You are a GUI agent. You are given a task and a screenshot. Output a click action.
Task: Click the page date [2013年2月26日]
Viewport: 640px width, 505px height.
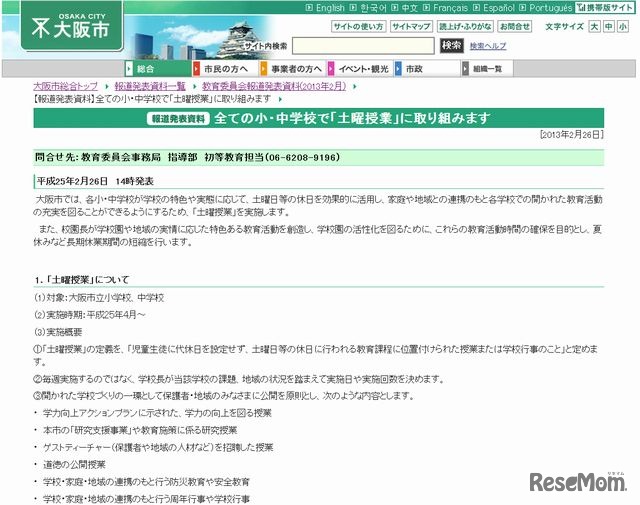pos(571,134)
